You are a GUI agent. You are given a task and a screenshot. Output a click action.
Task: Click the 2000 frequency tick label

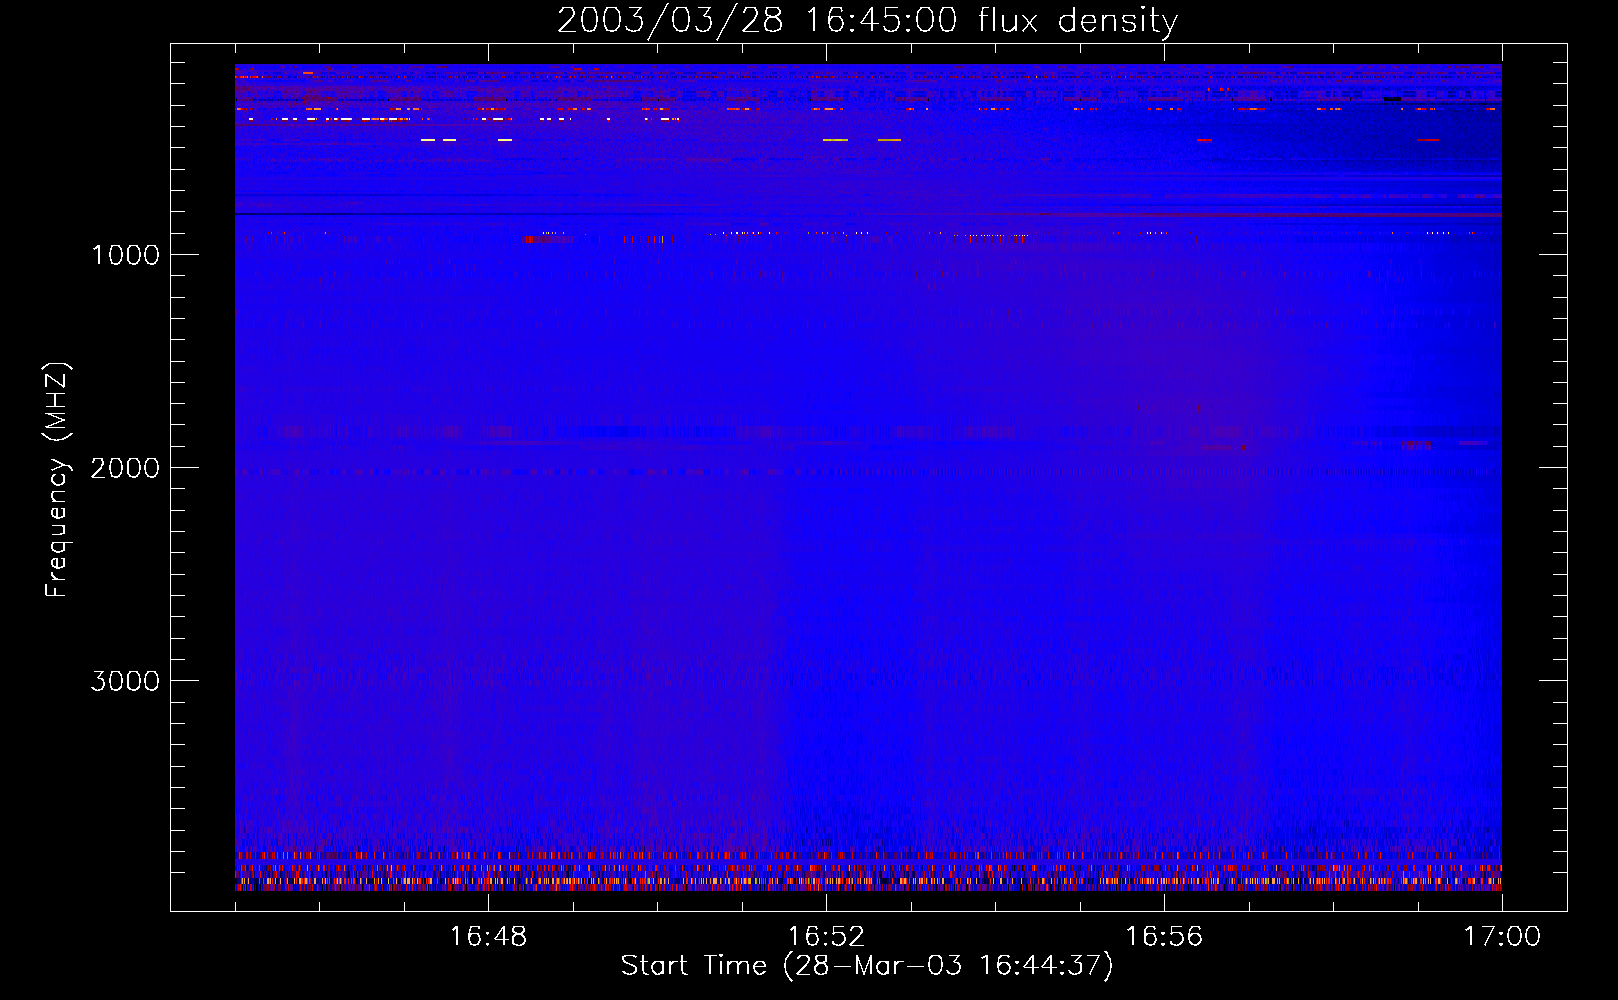pyautogui.click(x=125, y=468)
